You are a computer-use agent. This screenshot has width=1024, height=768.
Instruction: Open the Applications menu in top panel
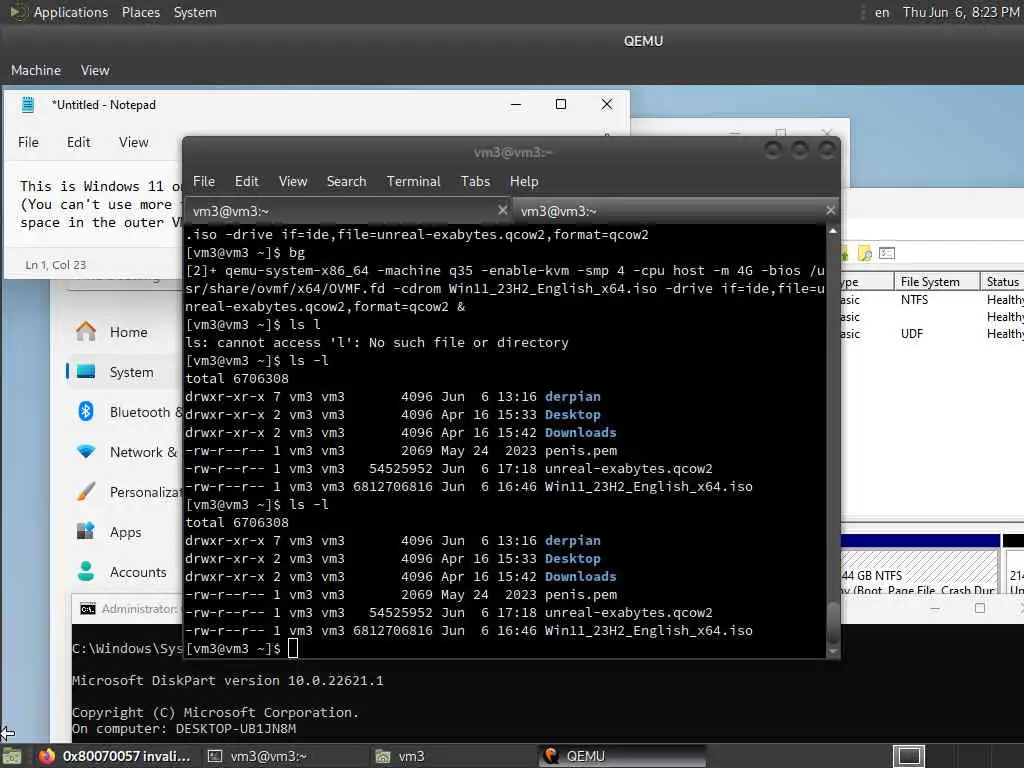click(x=71, y=12)
